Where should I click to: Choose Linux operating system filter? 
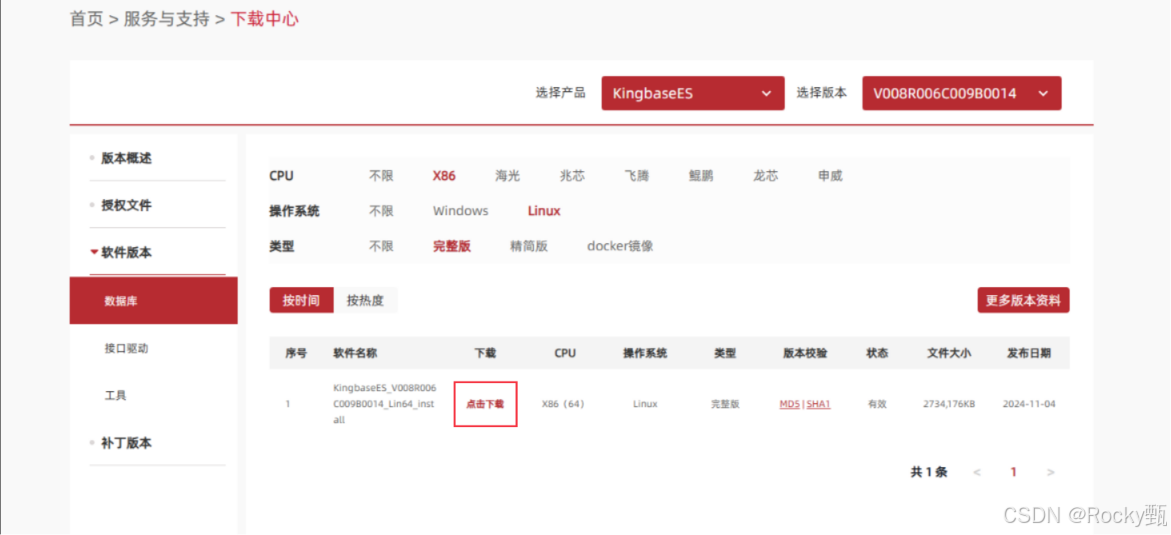[x=544, y=211]
